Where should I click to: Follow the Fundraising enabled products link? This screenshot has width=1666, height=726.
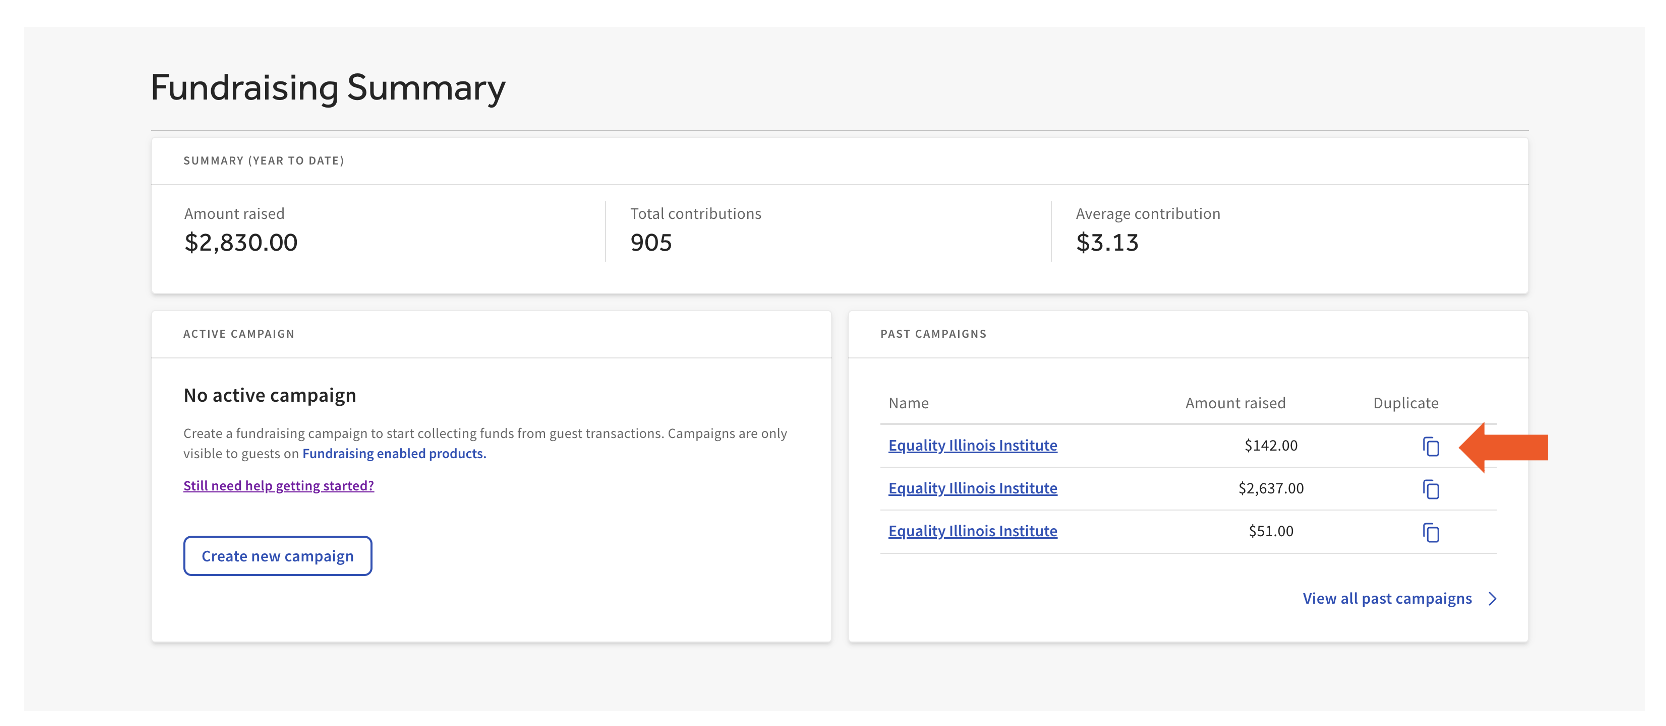pos(394,454)
